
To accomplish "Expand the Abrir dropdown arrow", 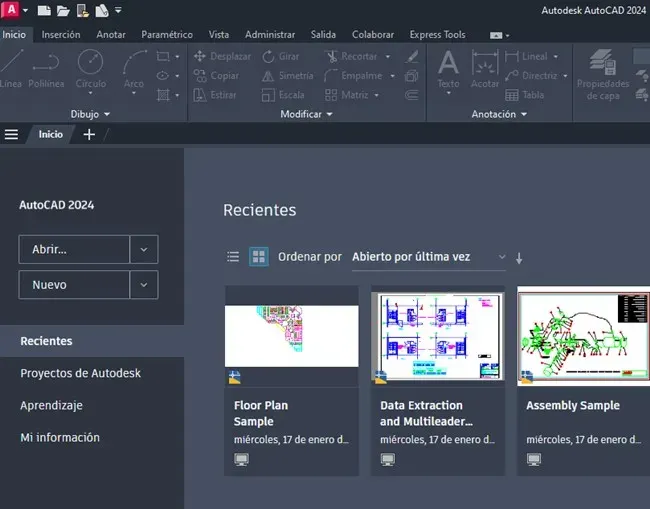I will point(144,250).
